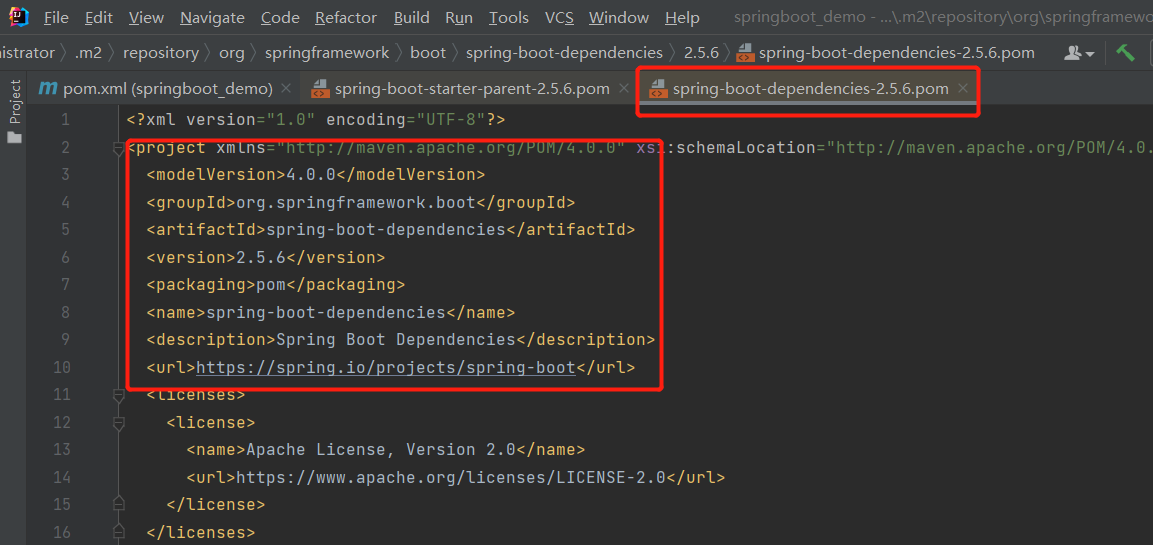Click the .m2 breadcrumb segment

[x=88, y=53]
